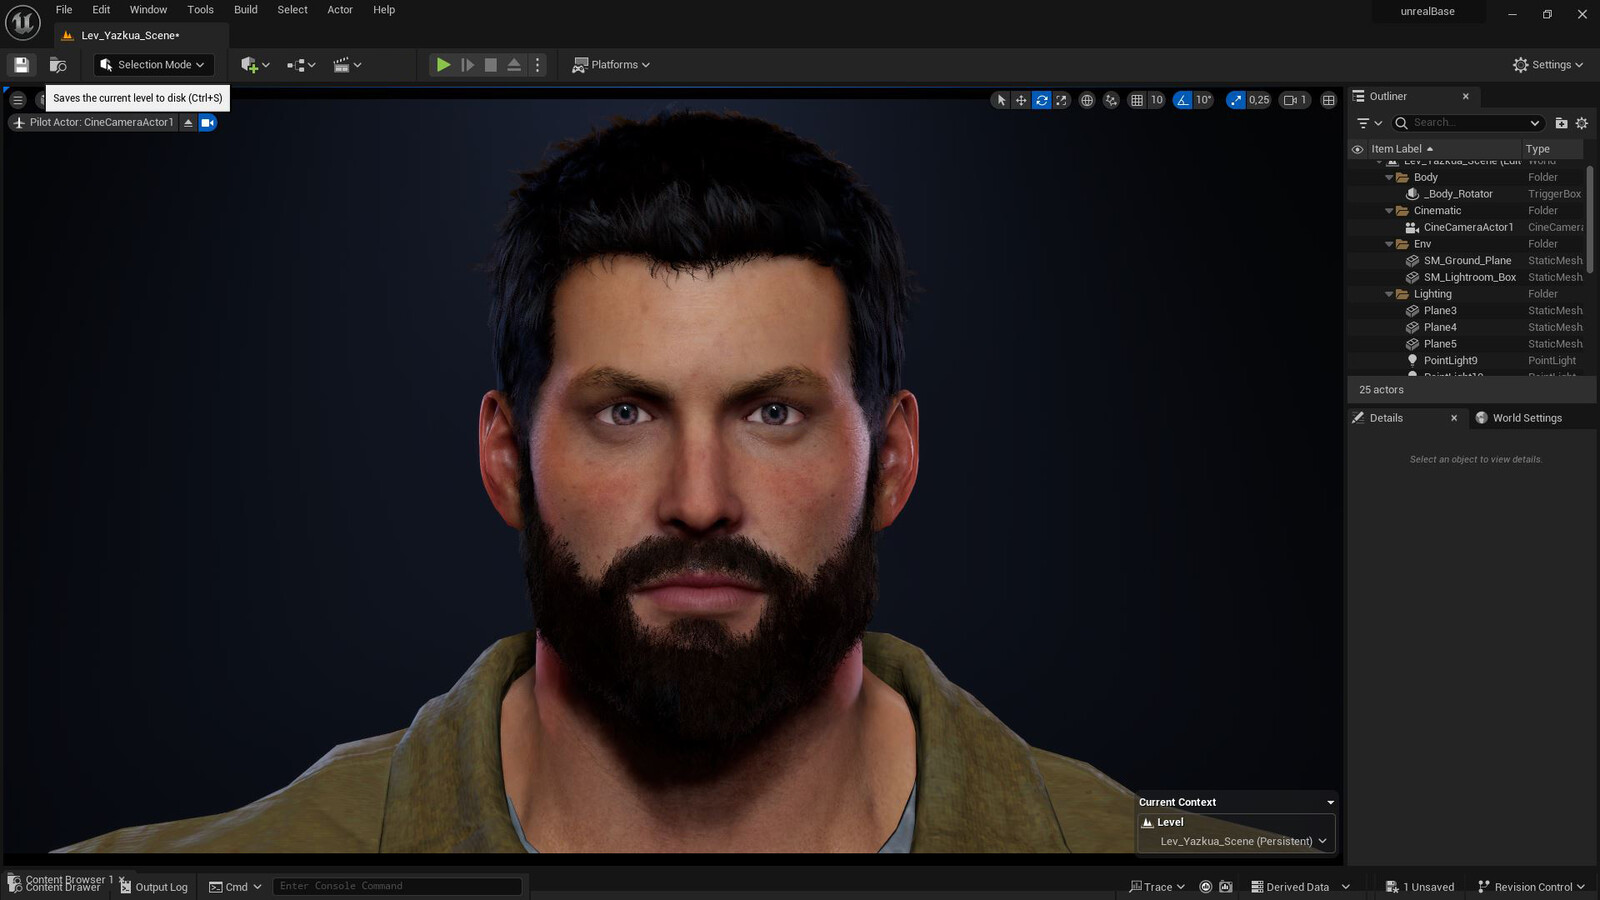Select the translate gizmo tool

1021,100
